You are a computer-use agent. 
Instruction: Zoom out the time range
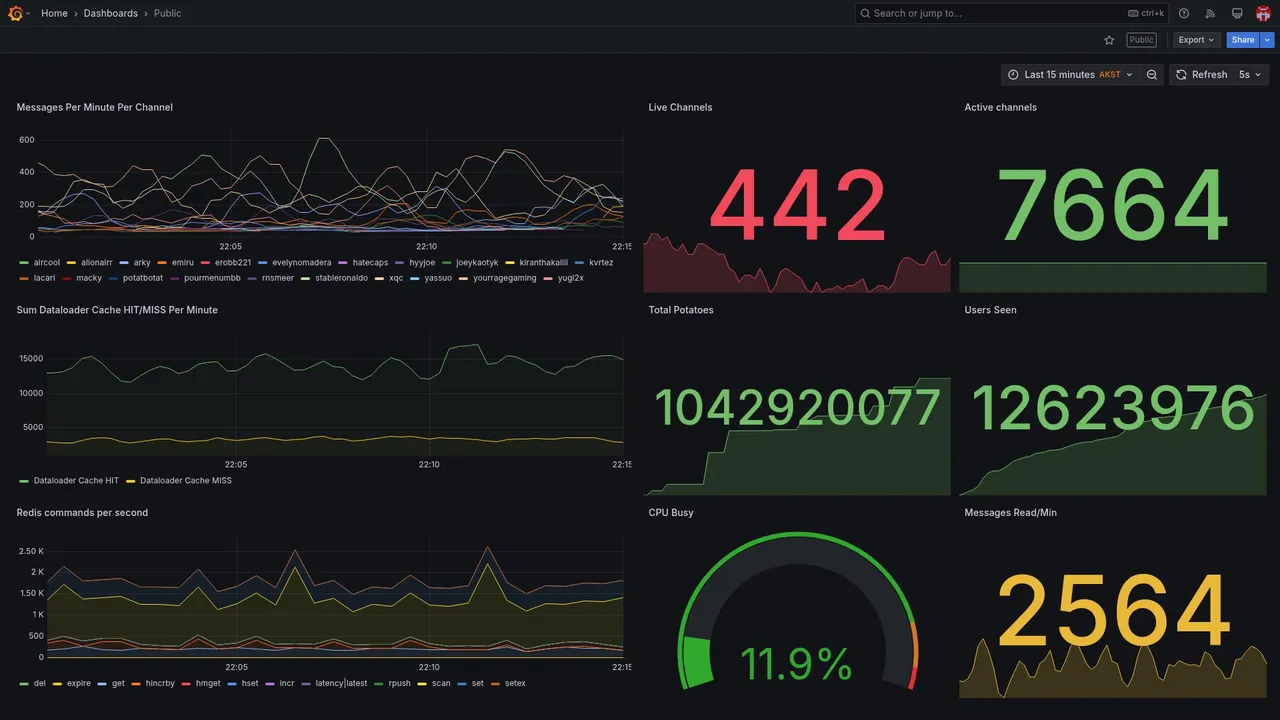pyautogui.click(x=1152, y=75)
